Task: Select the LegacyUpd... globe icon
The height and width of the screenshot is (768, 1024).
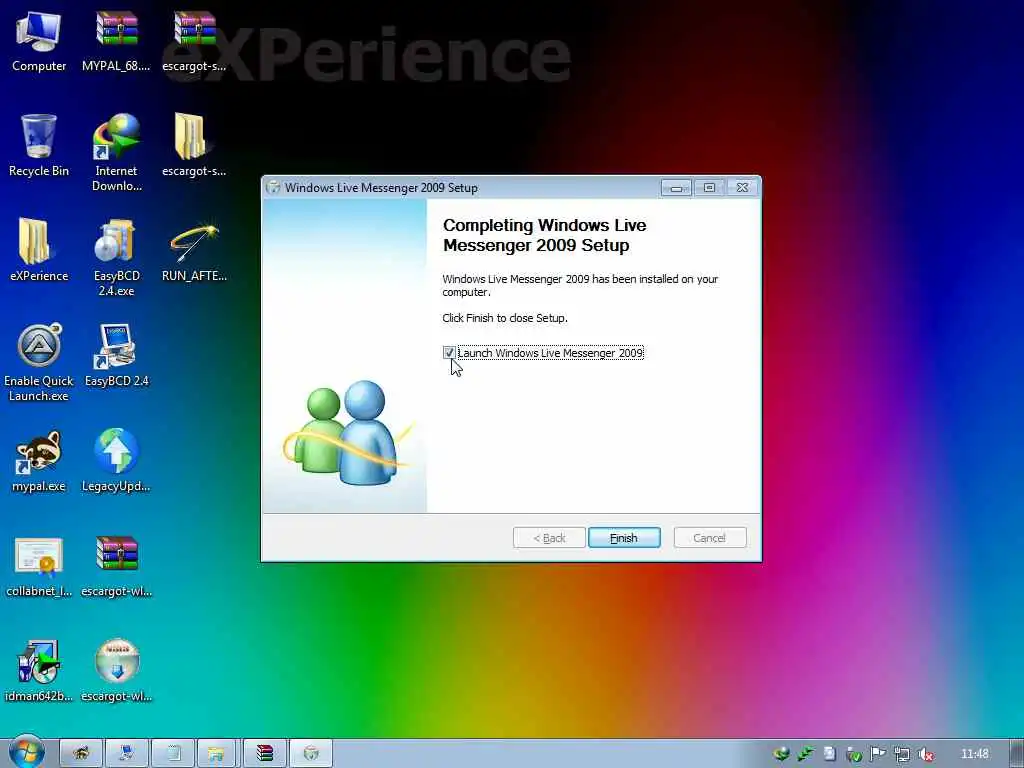Action: [x=116, y=460]
